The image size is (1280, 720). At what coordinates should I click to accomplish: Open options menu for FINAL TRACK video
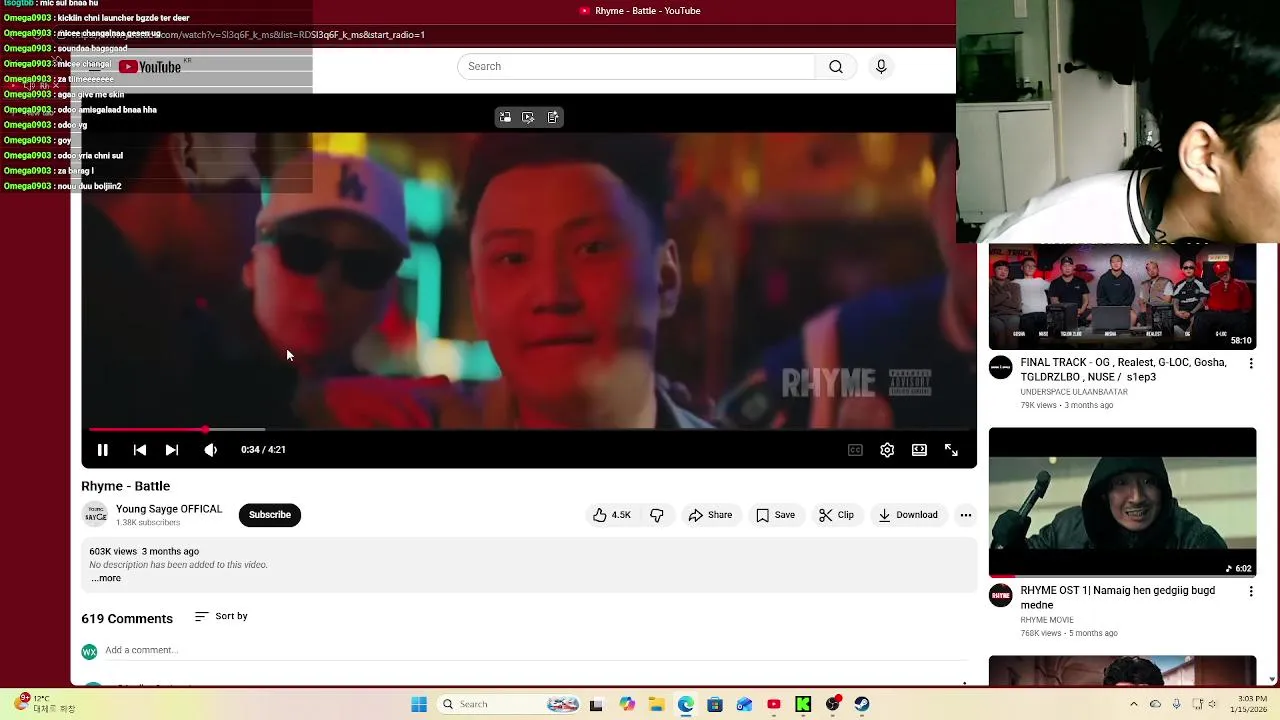coord(1250,364)
